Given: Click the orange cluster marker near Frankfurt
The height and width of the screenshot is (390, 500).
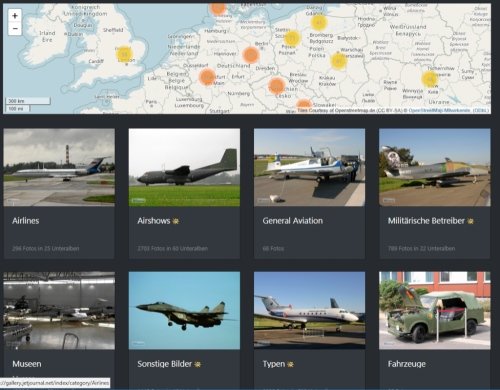Looking at the screenshot, I should pyautogui.click(x=207, y=77).
